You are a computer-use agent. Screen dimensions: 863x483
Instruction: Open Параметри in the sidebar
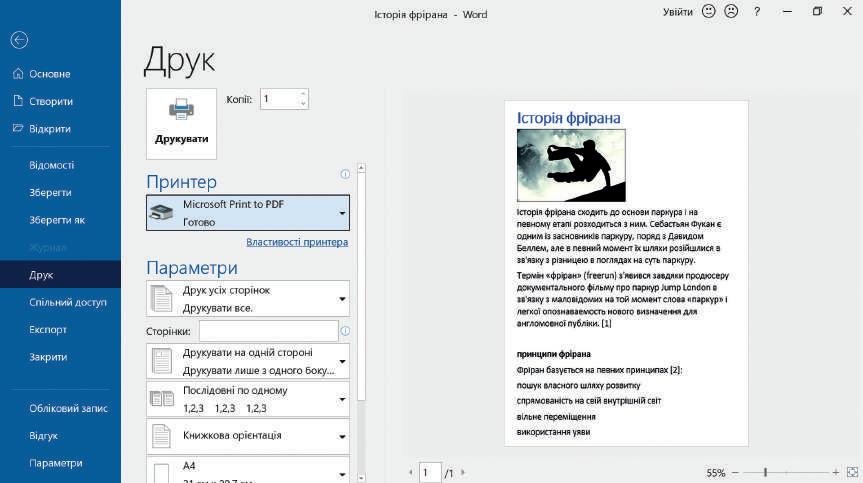56,463
